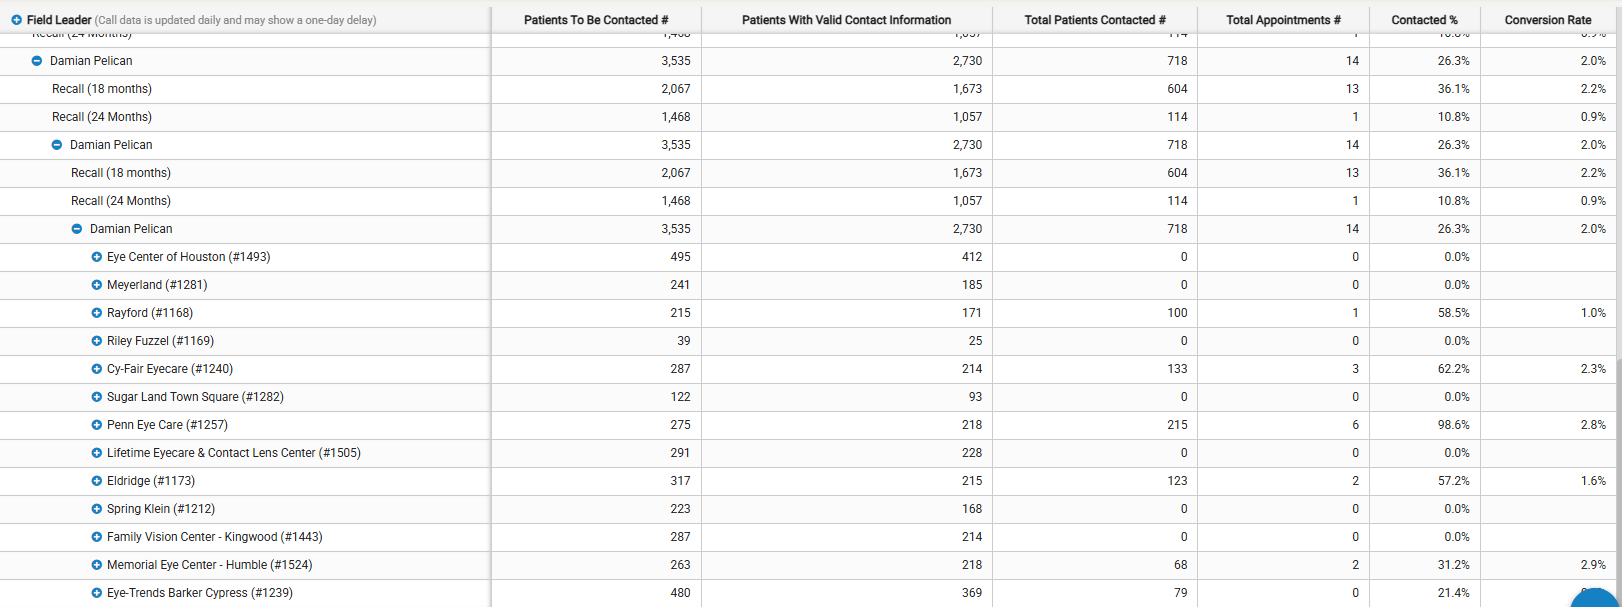Sort by Patients To Be Contacted # column

pyautogui.click(x=596, y=20)
